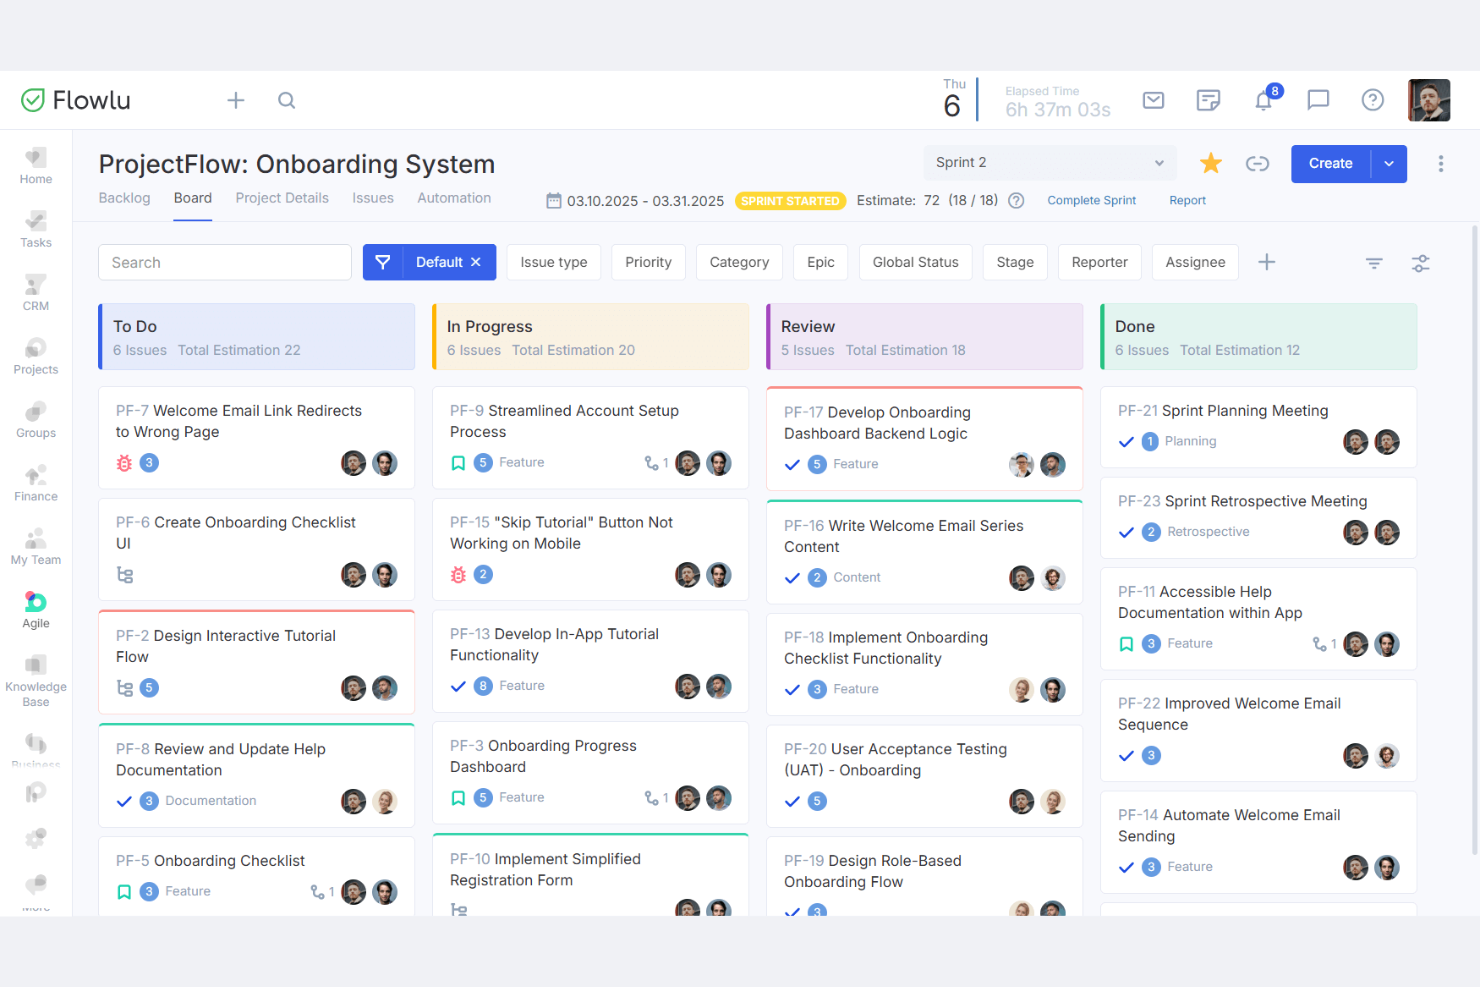The image size is (1480, 987).
Task: Remove the Default filter with X
Action: pos(476,262)
